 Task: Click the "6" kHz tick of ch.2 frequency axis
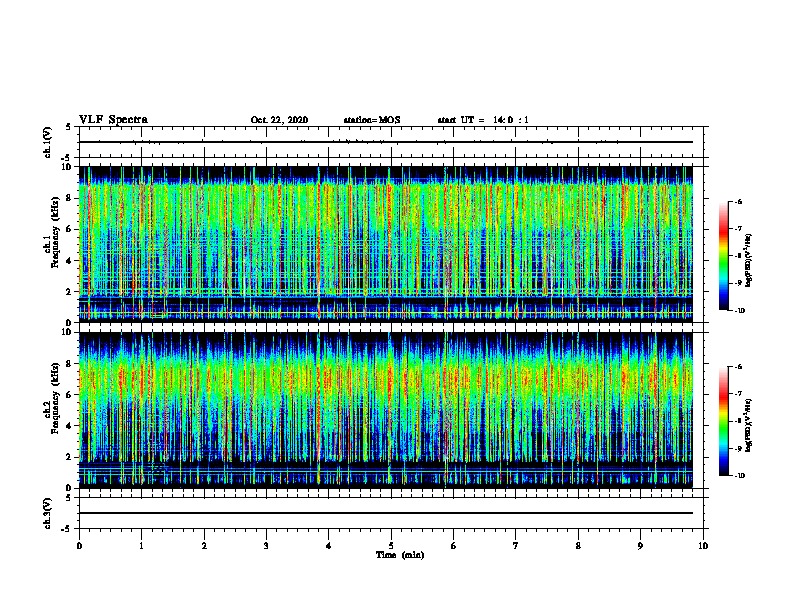tap(70, 395)
